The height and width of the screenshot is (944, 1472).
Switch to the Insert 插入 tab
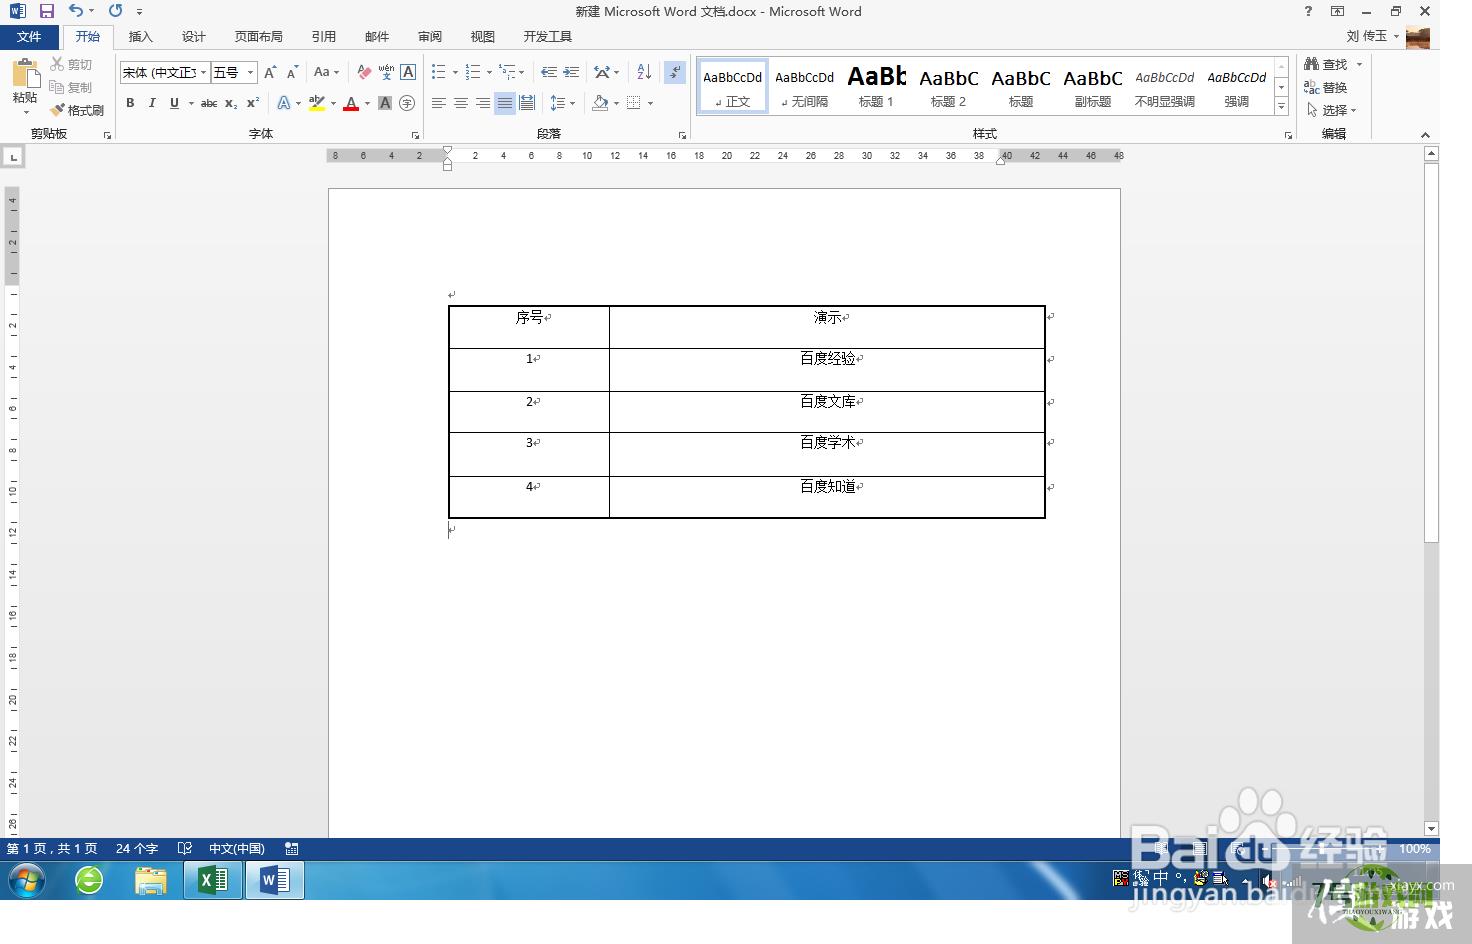141,37
